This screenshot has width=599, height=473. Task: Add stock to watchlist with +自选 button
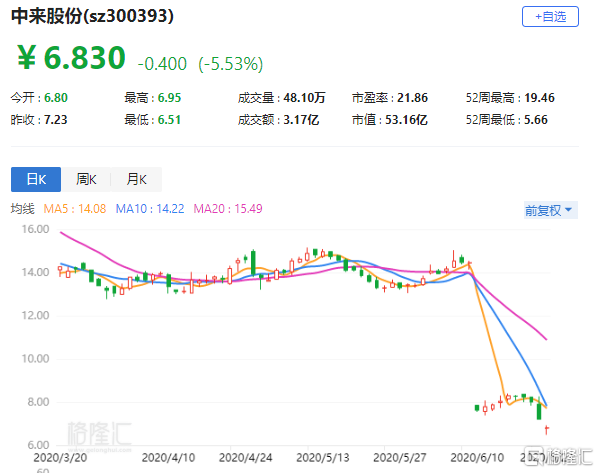(550, 16)
